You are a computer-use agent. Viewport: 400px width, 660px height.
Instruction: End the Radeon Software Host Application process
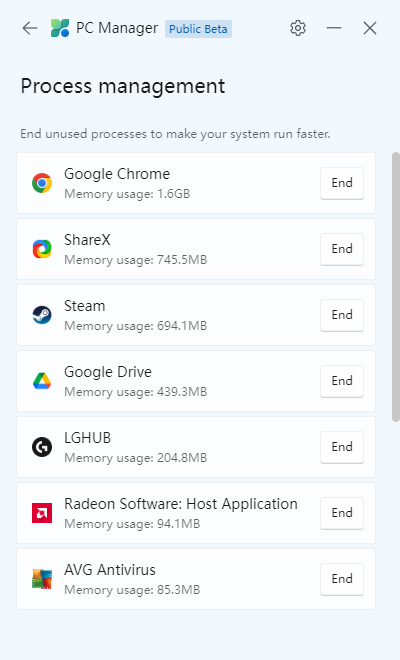[342, 513]
